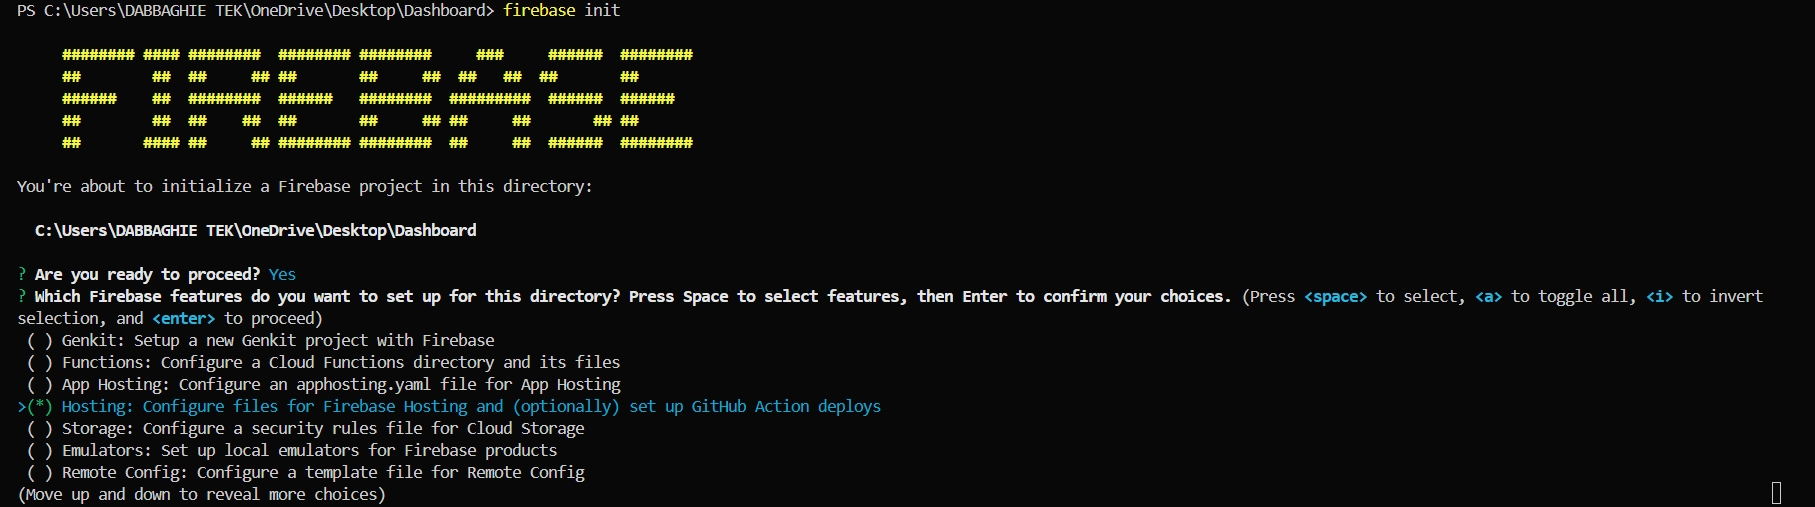Click the 'firebase init' command text
This screenshot has height=507, width=1815.
click(x=561, y=10)
